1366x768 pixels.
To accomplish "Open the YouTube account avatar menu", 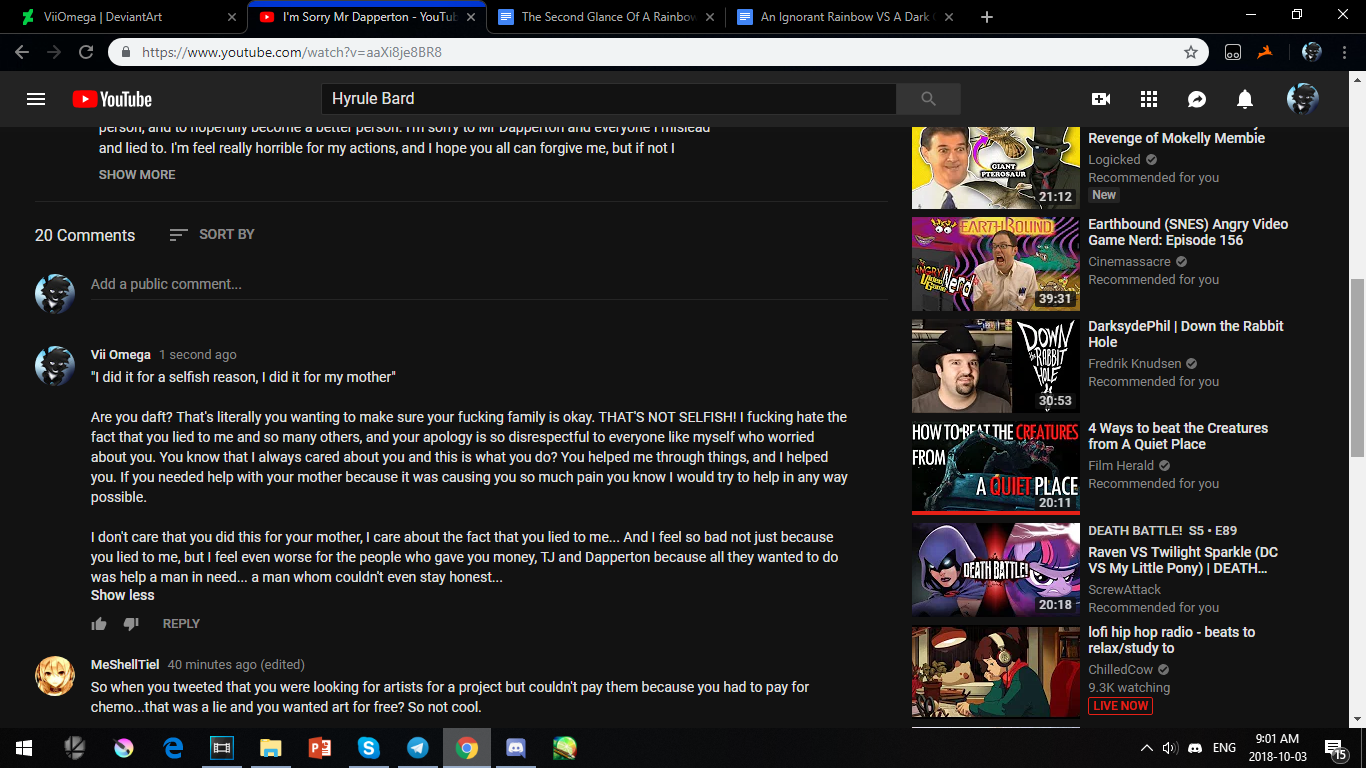I will pyautogui.click(x=1303, y=99).
